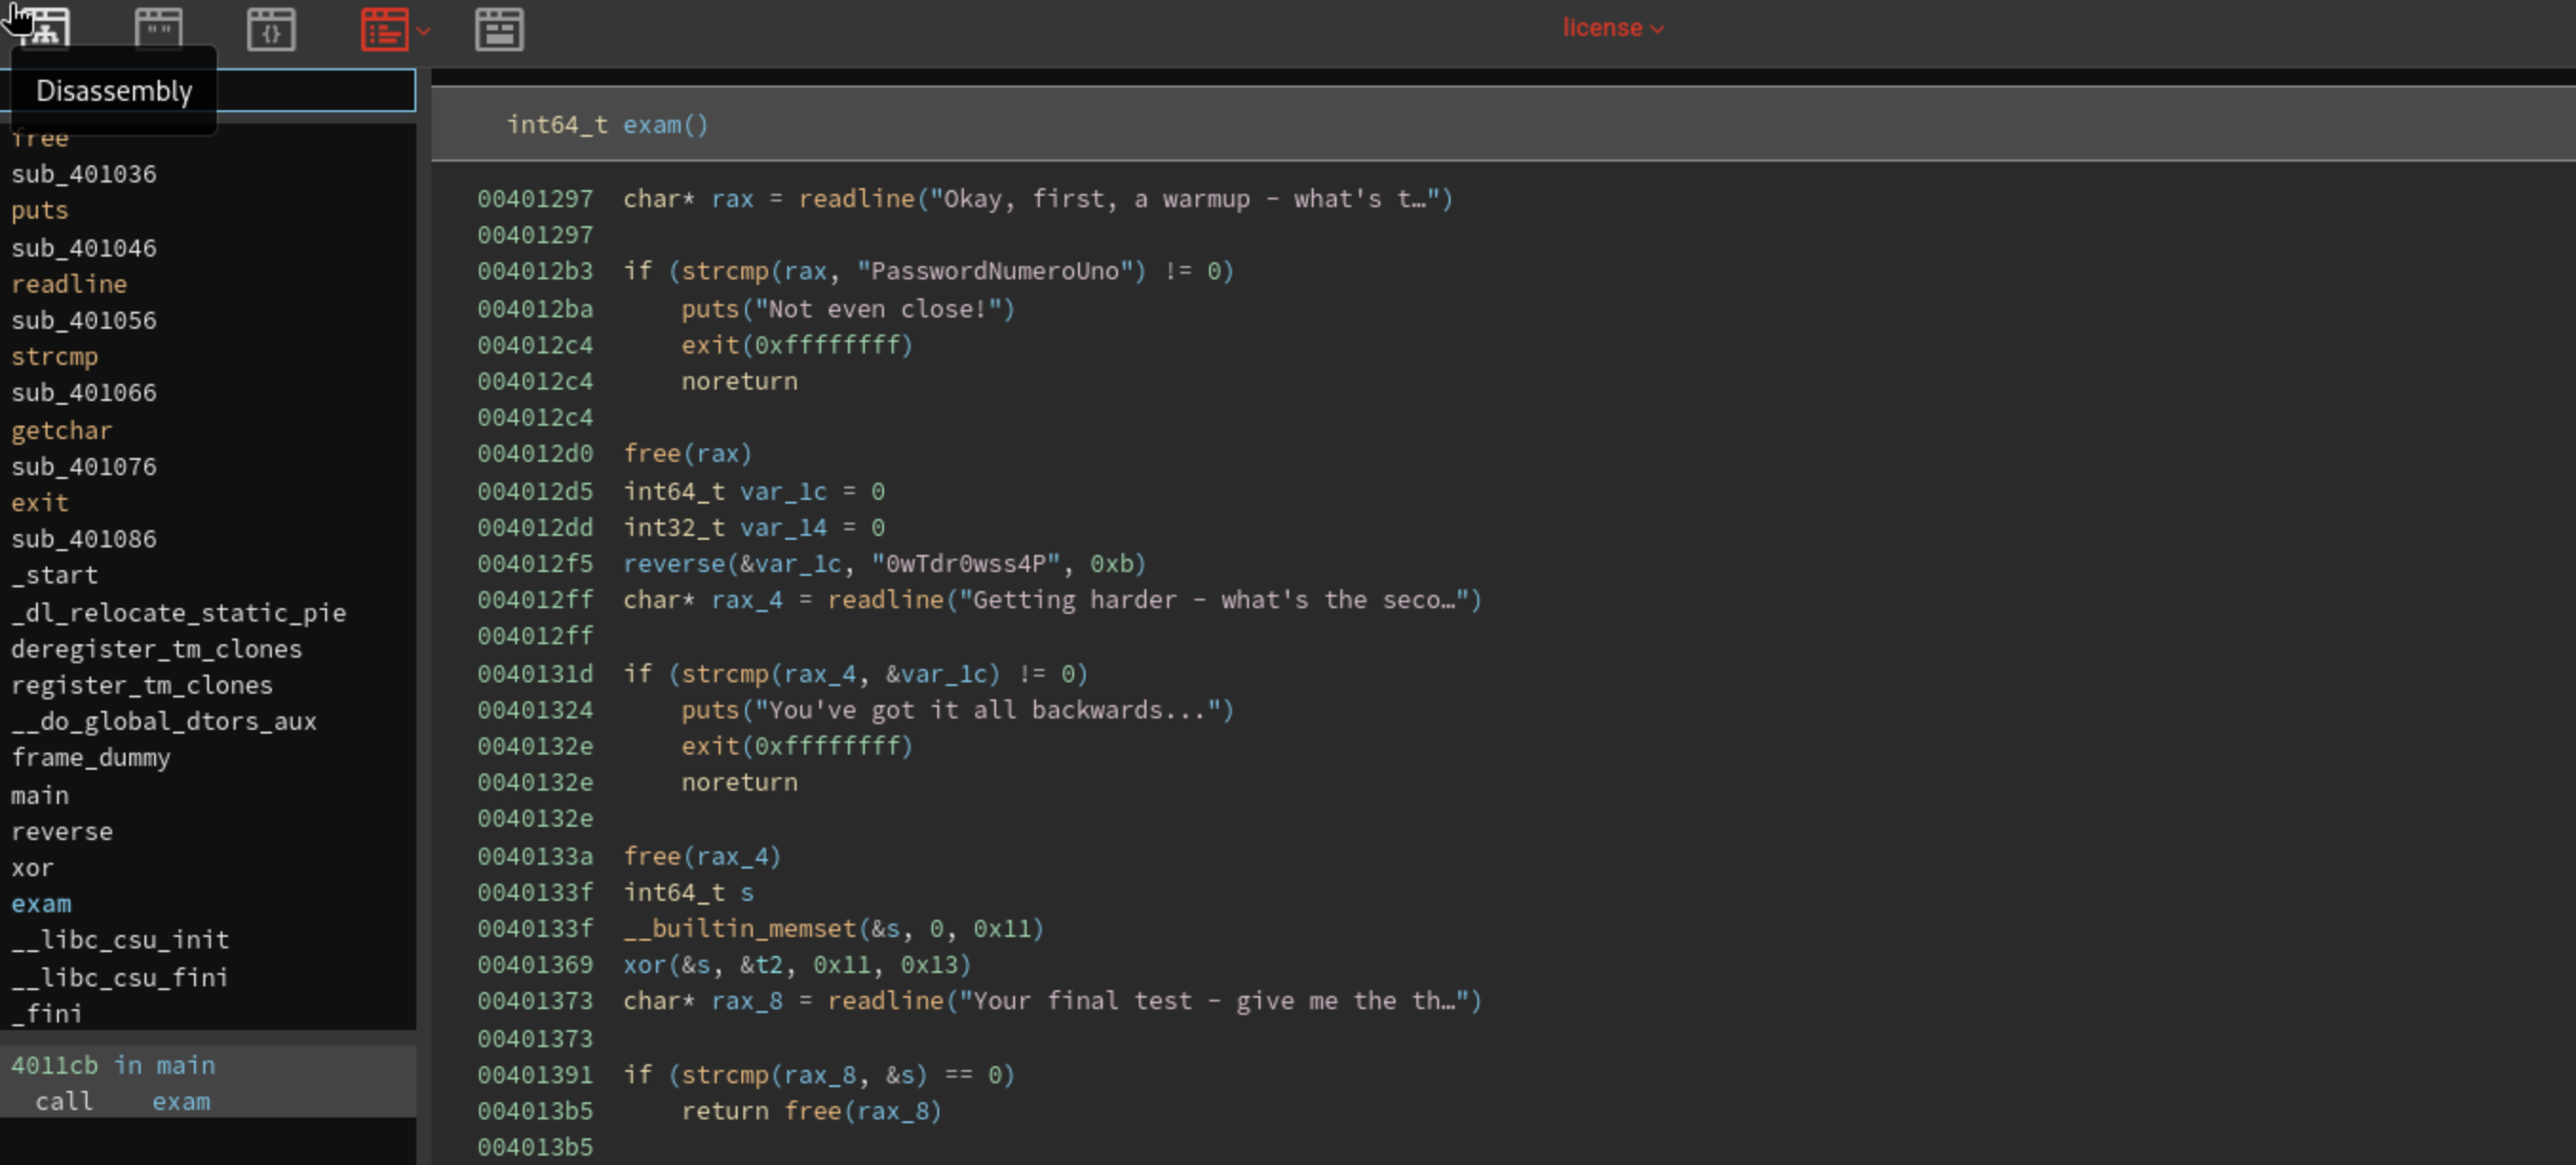Open the Types view with curly braces icon

pyautogui.click(x=271, y=28)
